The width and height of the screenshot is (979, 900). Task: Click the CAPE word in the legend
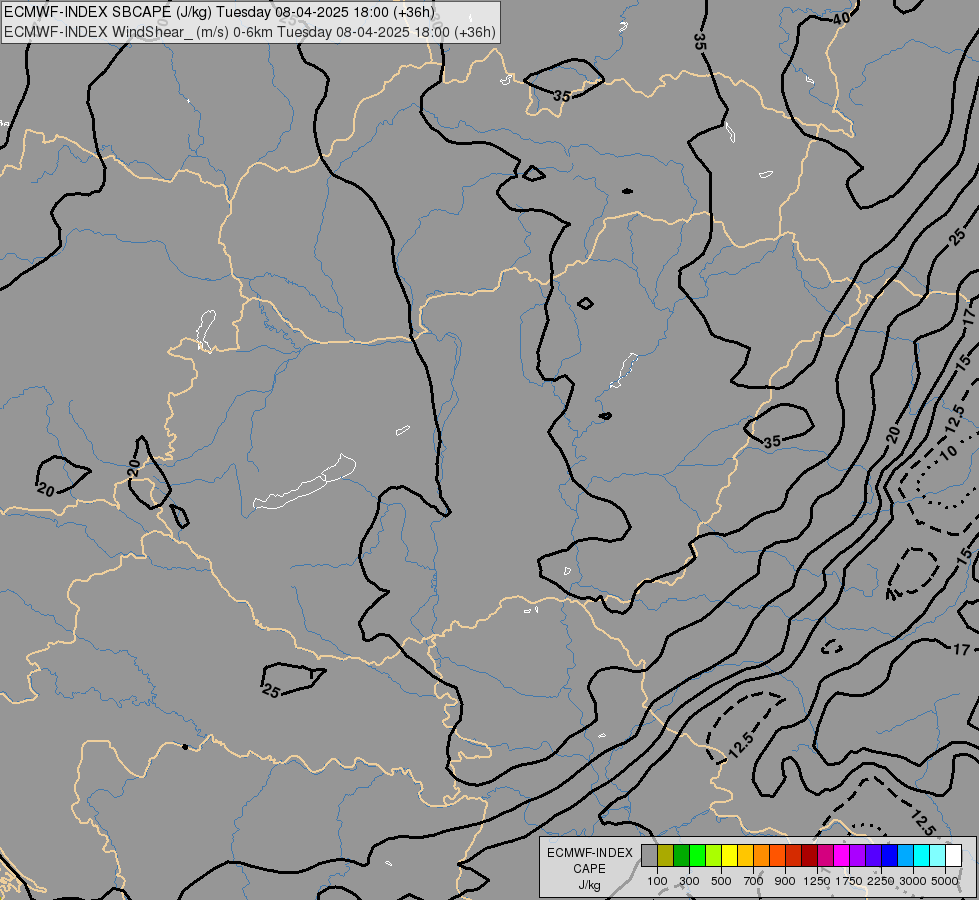pyautogui.click(x=589, y=869)
